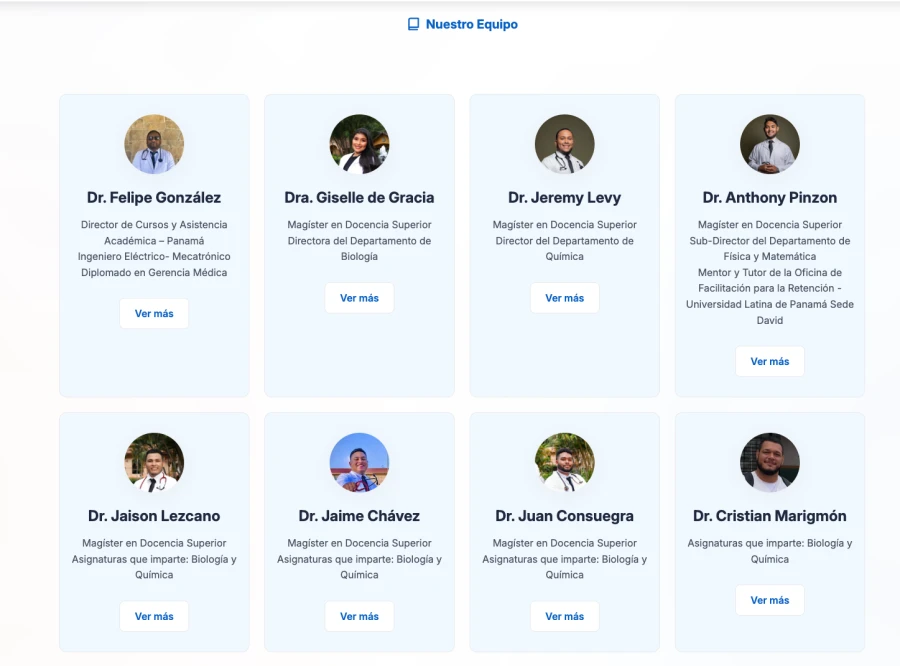Select the avatar above Dr. Jaime Chávez
The height and width of the screenshot is (666, 900).
(359, 462)
